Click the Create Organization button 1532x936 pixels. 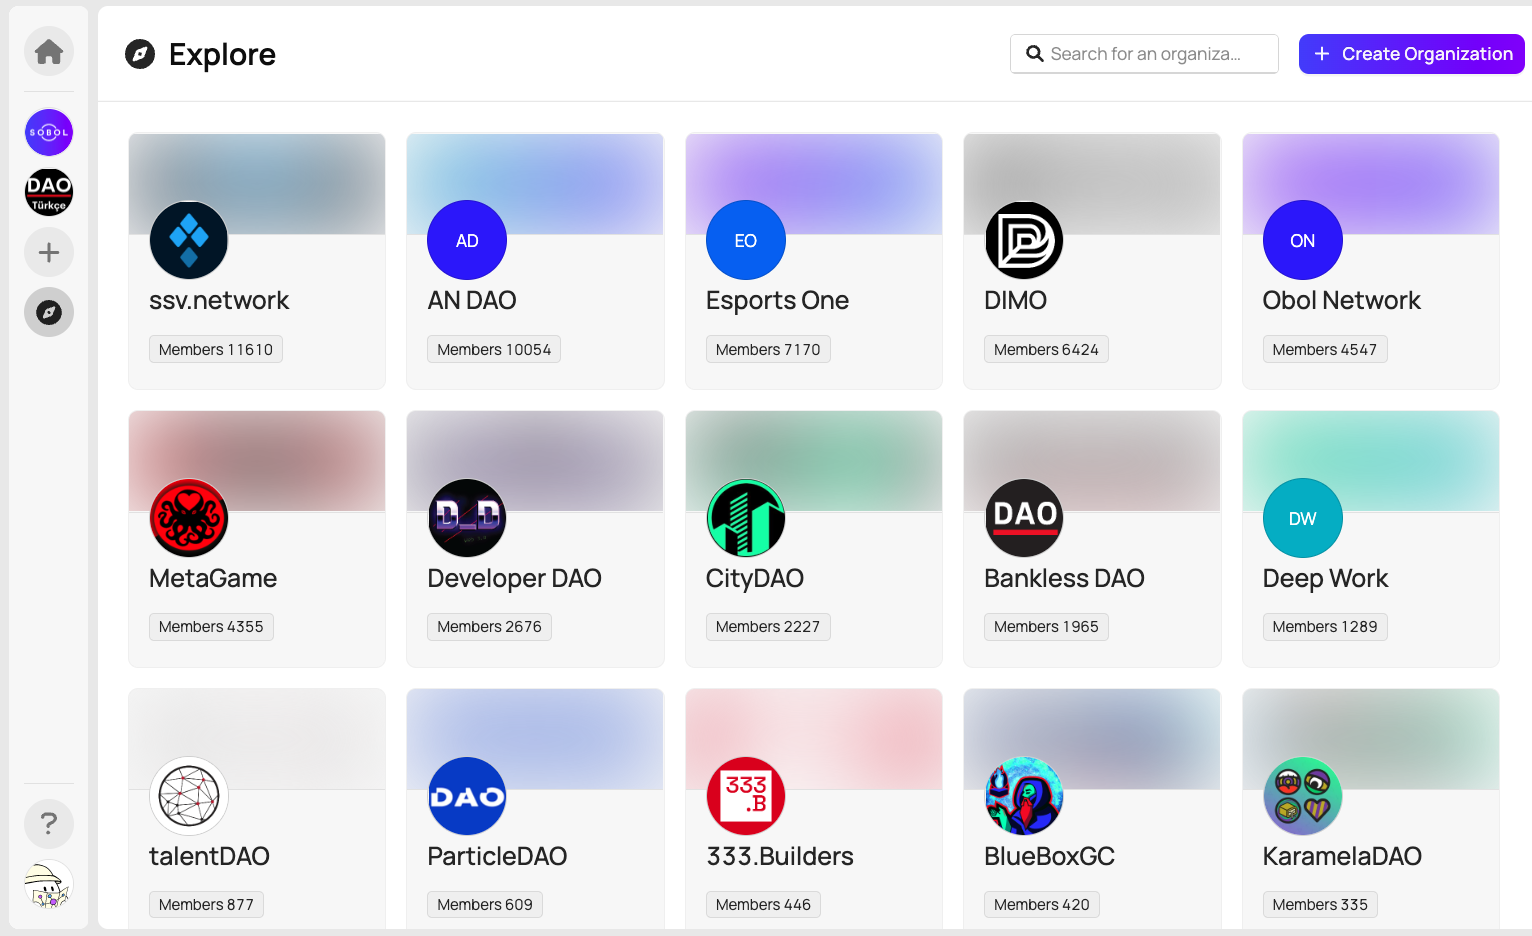(x=1411, y=54)
